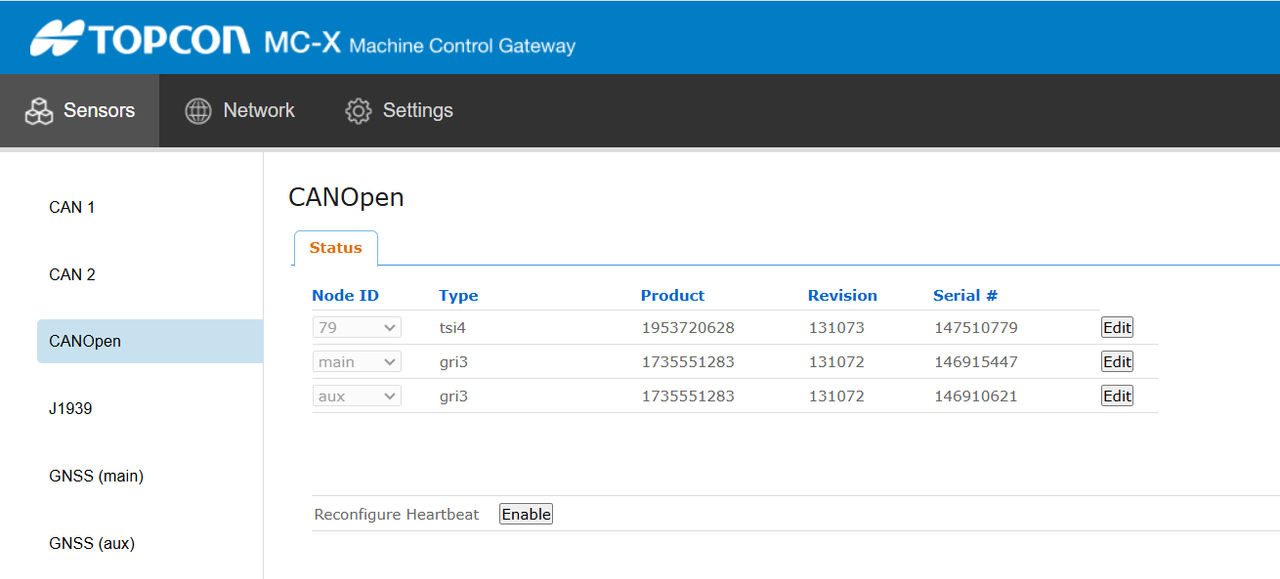Switch to the Status tab
Viewport: 1280px width, 579px height.
pos(335,248)
